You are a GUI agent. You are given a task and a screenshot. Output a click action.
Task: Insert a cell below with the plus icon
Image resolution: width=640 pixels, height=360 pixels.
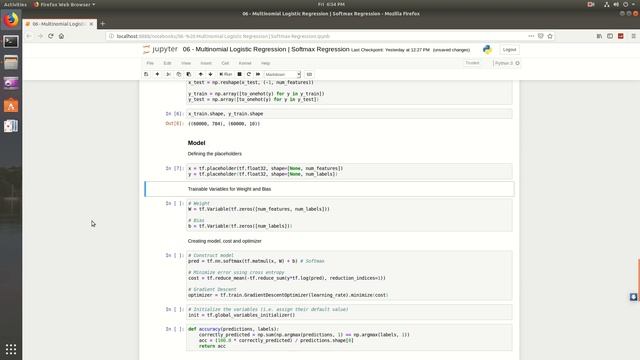[x=157, y=74]
